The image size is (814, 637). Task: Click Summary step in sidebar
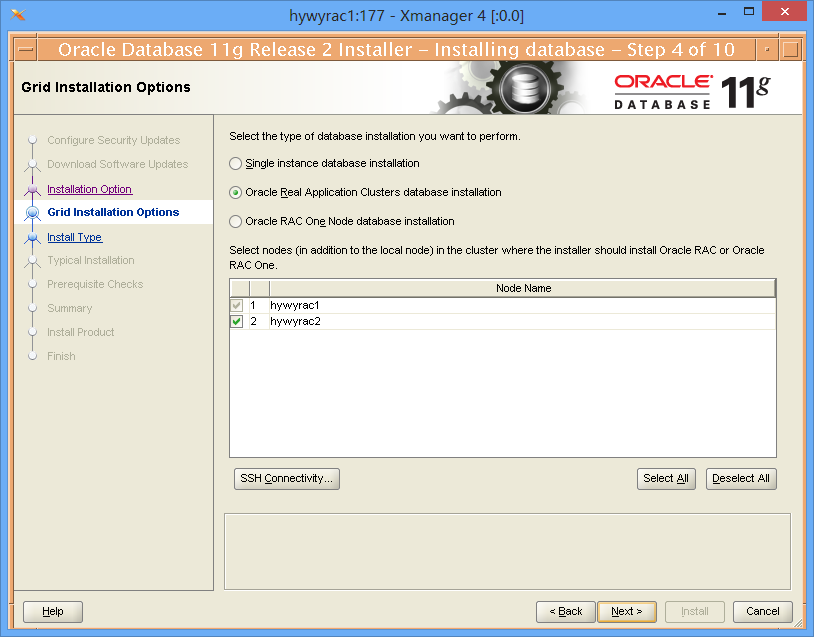pos(70,308)
